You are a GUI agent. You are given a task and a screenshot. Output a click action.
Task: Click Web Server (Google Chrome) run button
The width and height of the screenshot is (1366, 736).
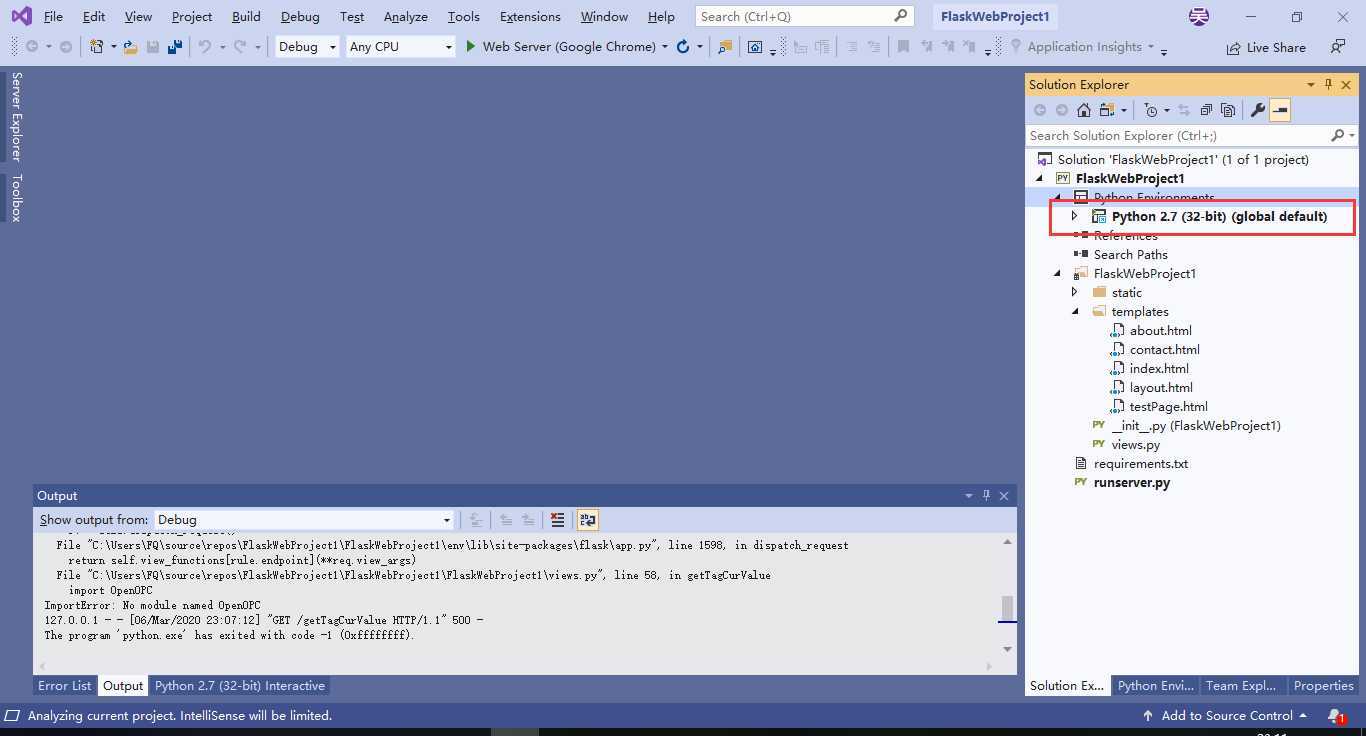pos(566,47)
